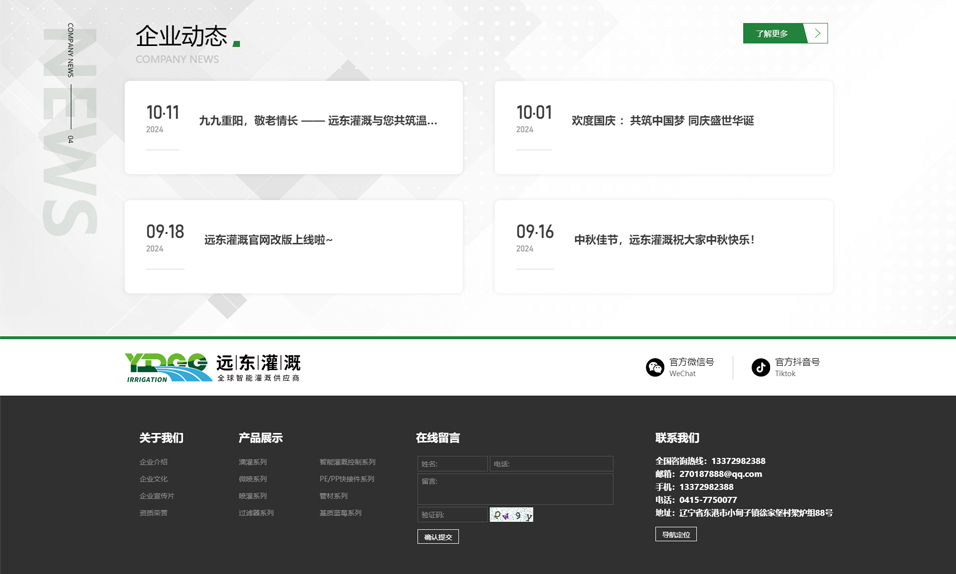Click the 了解更多 button
956x574 pixels.
tap(772, 34)
